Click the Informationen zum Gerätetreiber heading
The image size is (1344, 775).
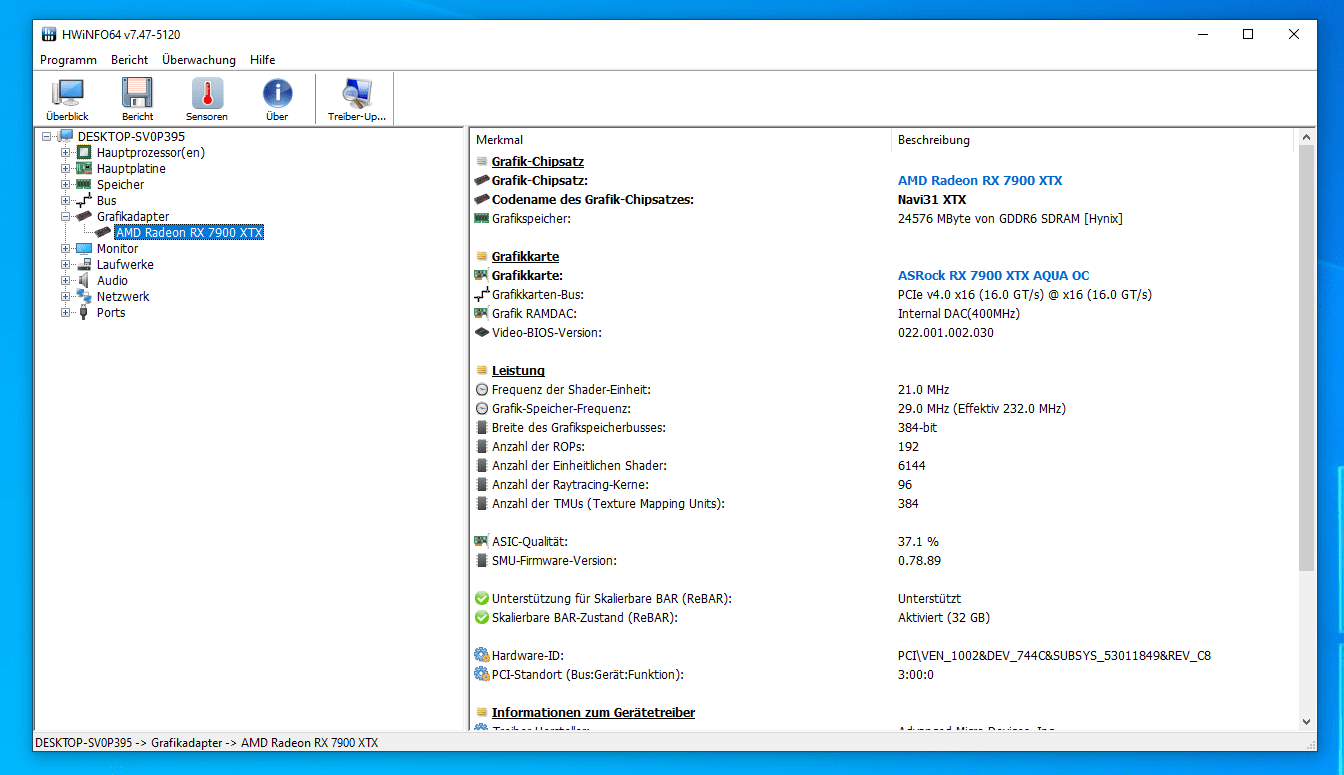click(593, 713)
